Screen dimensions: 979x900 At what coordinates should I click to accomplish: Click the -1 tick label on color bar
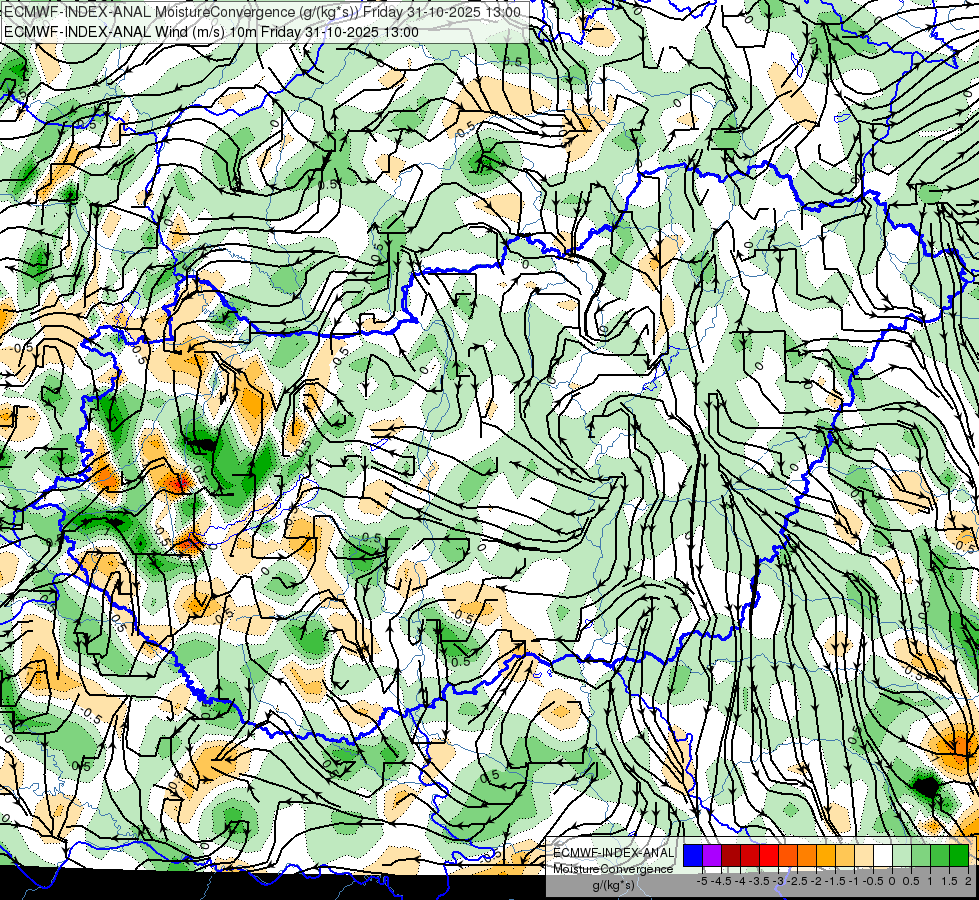point(854,882)
